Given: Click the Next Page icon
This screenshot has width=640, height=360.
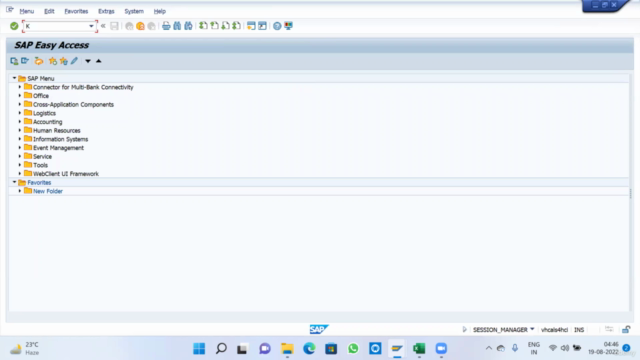Looking at the screenshot, I should [x=225, y=26].
